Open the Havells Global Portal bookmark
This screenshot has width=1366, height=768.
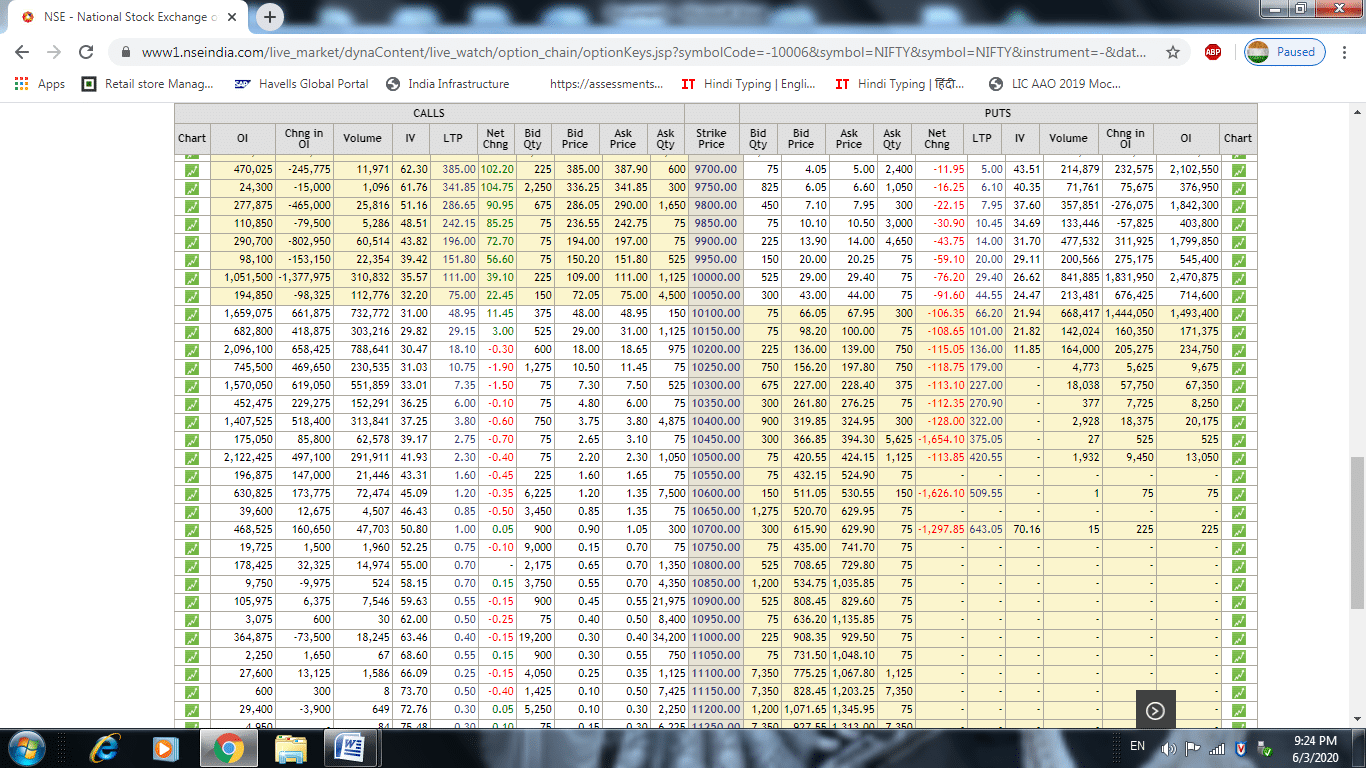coord(301,84)
